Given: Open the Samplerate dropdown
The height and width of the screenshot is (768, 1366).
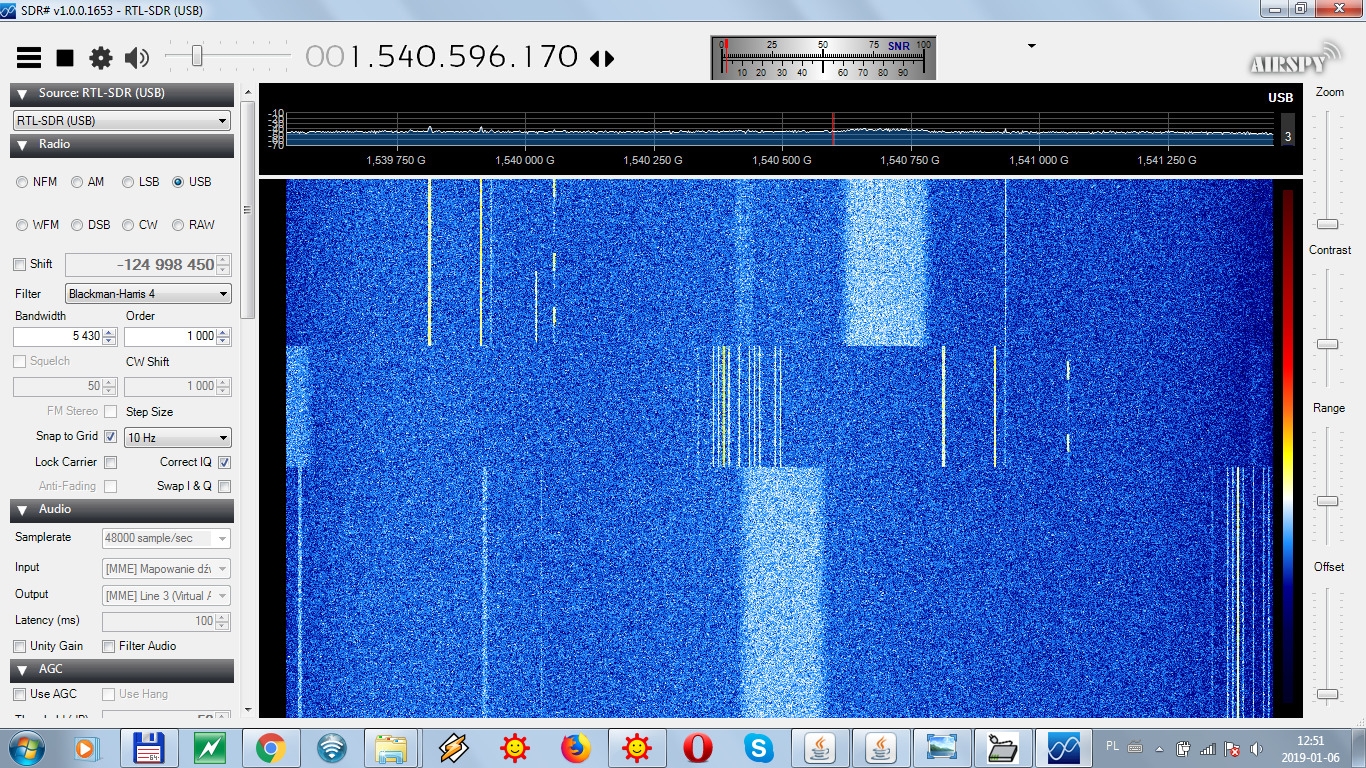Looking at the screenshot, I should click(x=166, y=538).
